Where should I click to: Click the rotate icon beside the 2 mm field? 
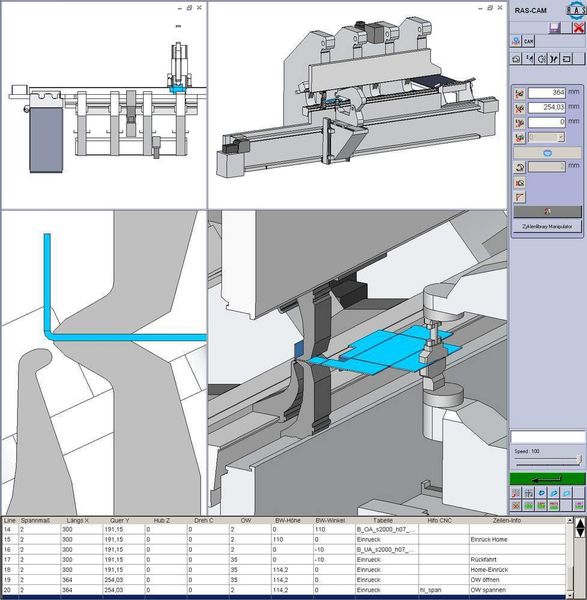pos(519,167)
